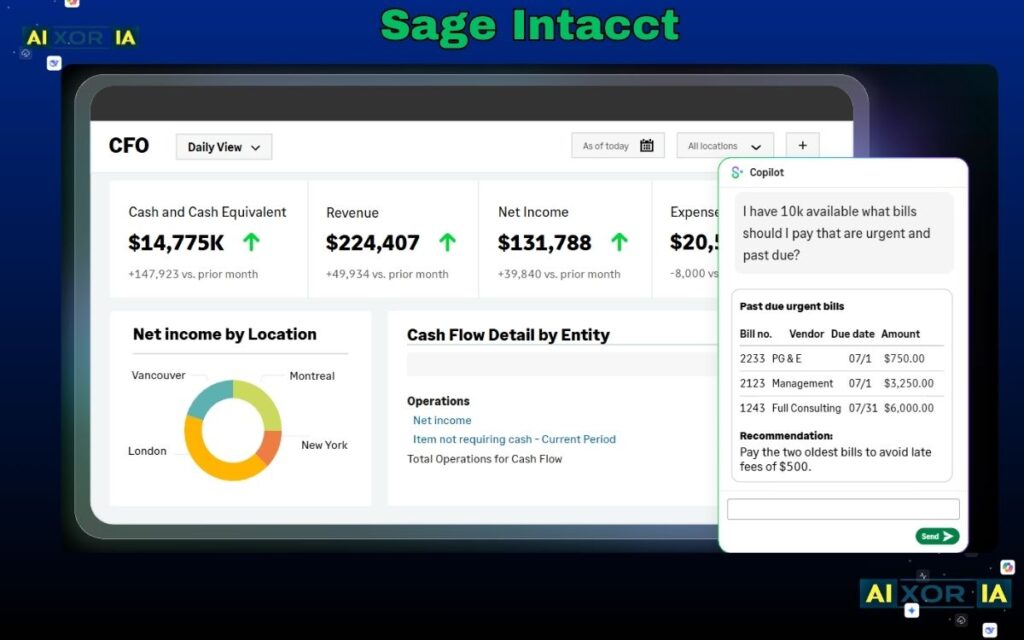Click the green up-arrow beside Cash and Cash Equivalent

click(251, 242)
